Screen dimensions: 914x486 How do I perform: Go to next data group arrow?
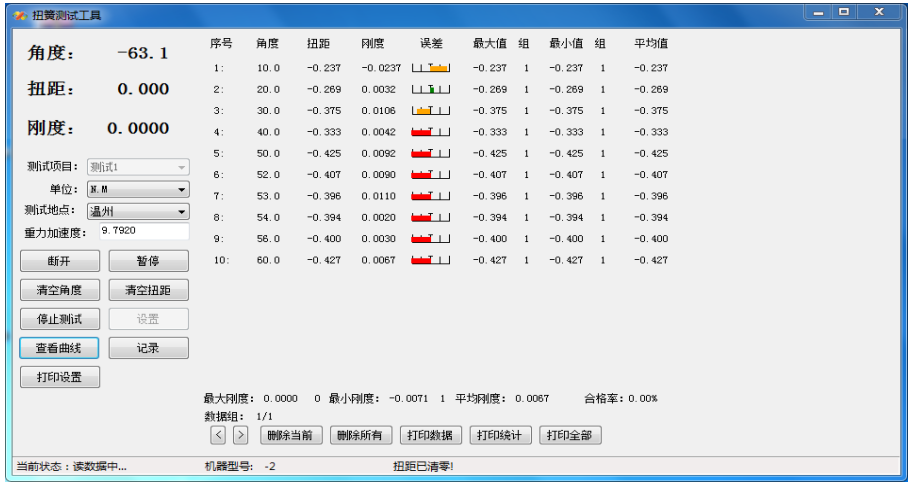tap(240, 435)
